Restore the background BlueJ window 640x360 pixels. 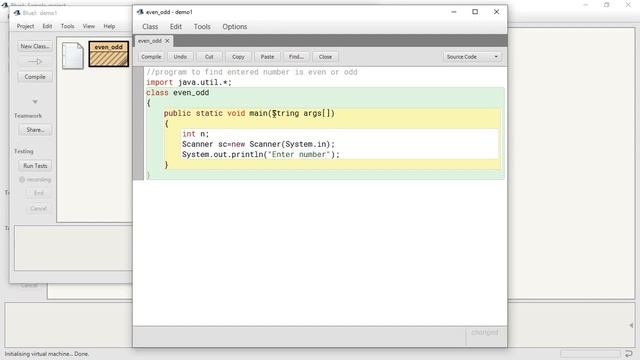pyautogui.click(x=607, y=5)
